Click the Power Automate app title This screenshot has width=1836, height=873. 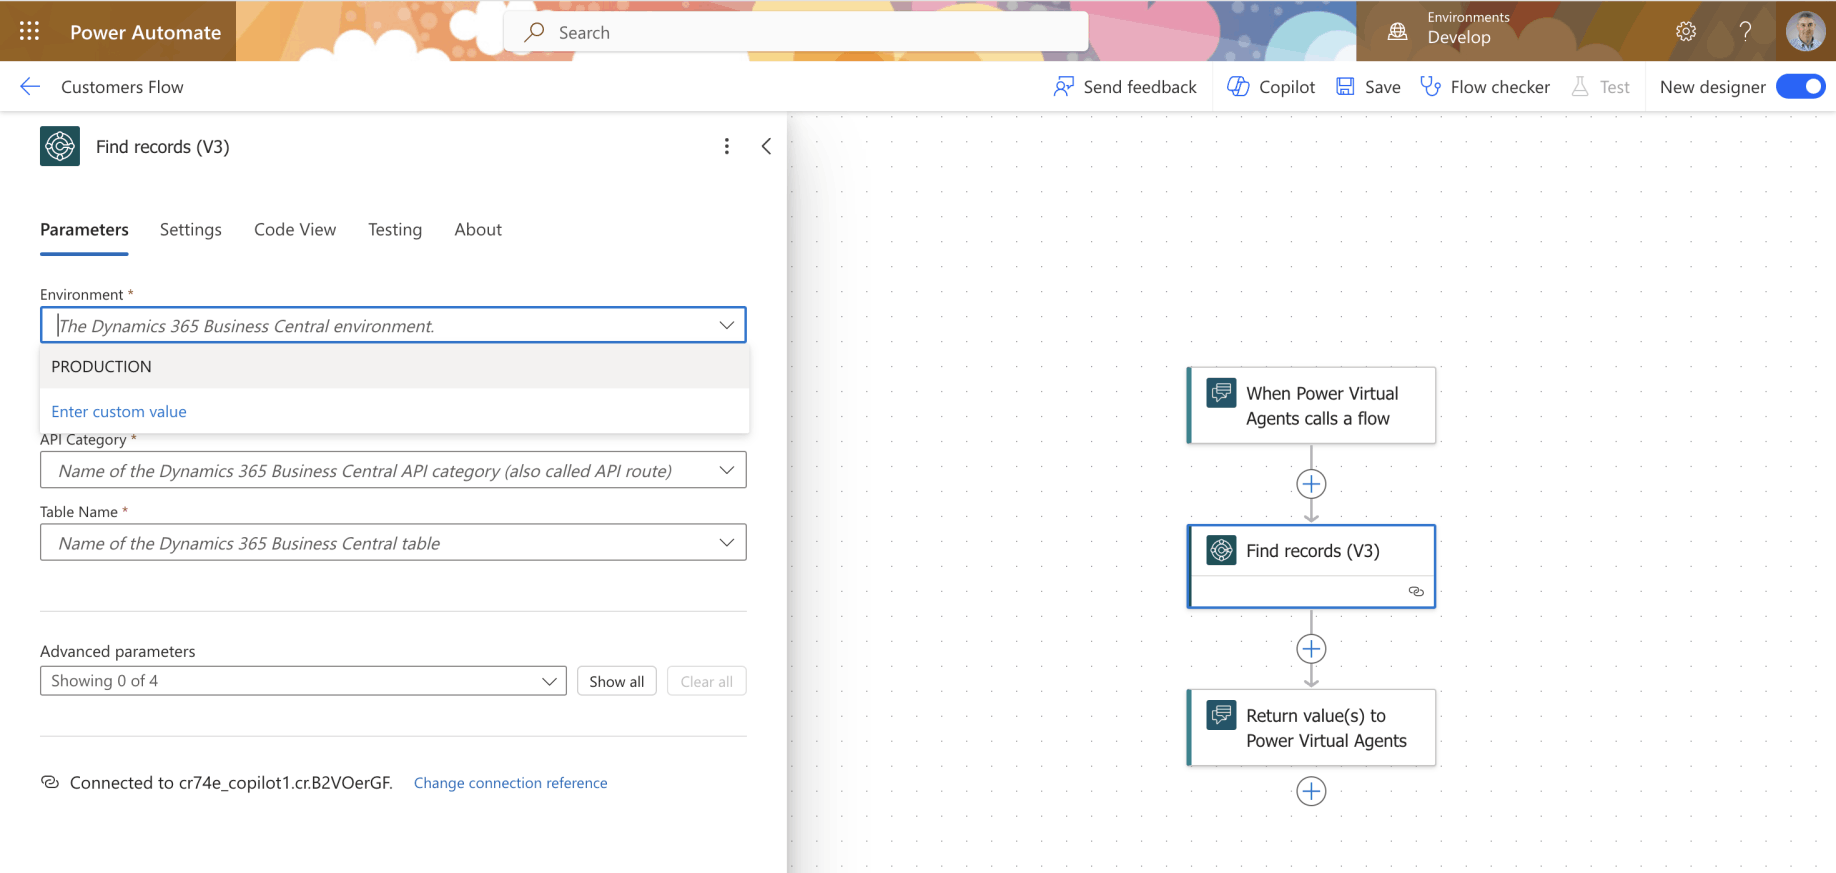(x=145, y=32)
